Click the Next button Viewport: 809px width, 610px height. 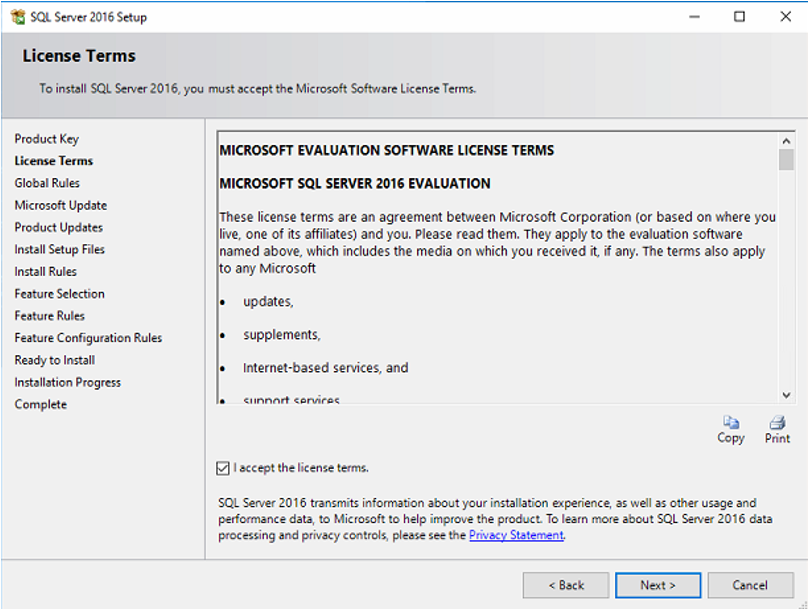[x=658, y=585]
